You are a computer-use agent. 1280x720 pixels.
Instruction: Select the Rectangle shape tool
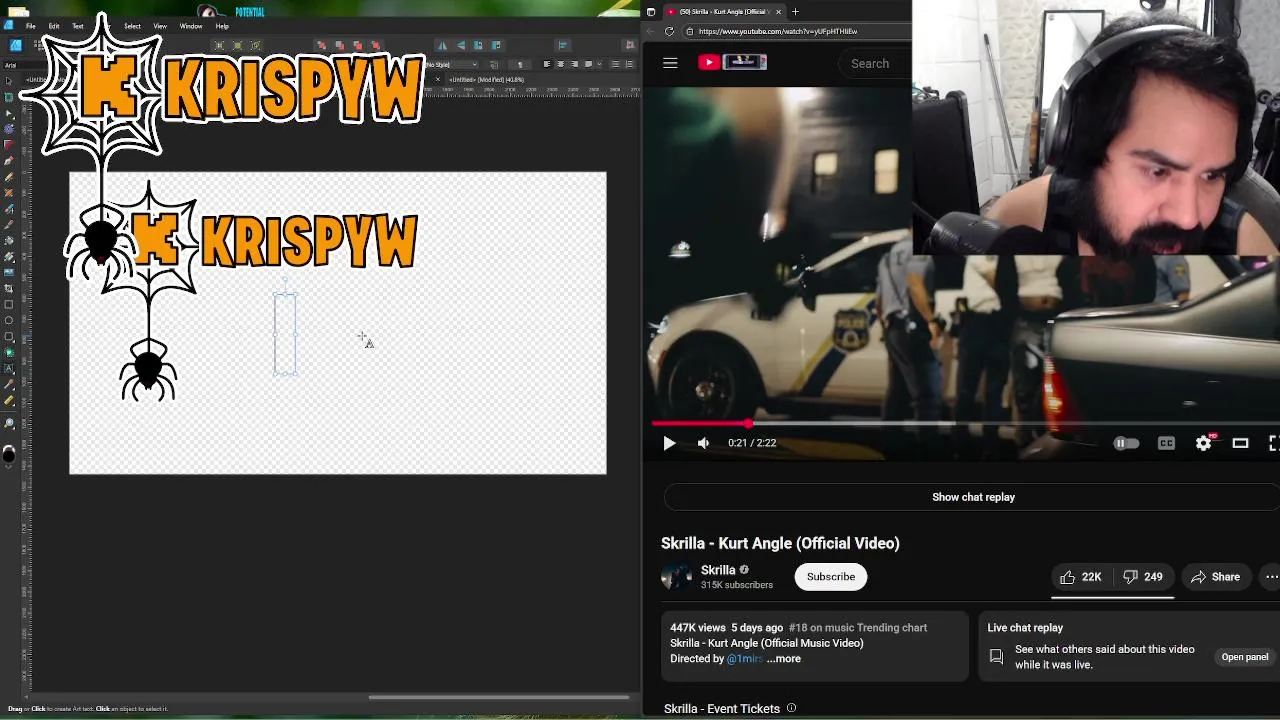tap(9, 304)
